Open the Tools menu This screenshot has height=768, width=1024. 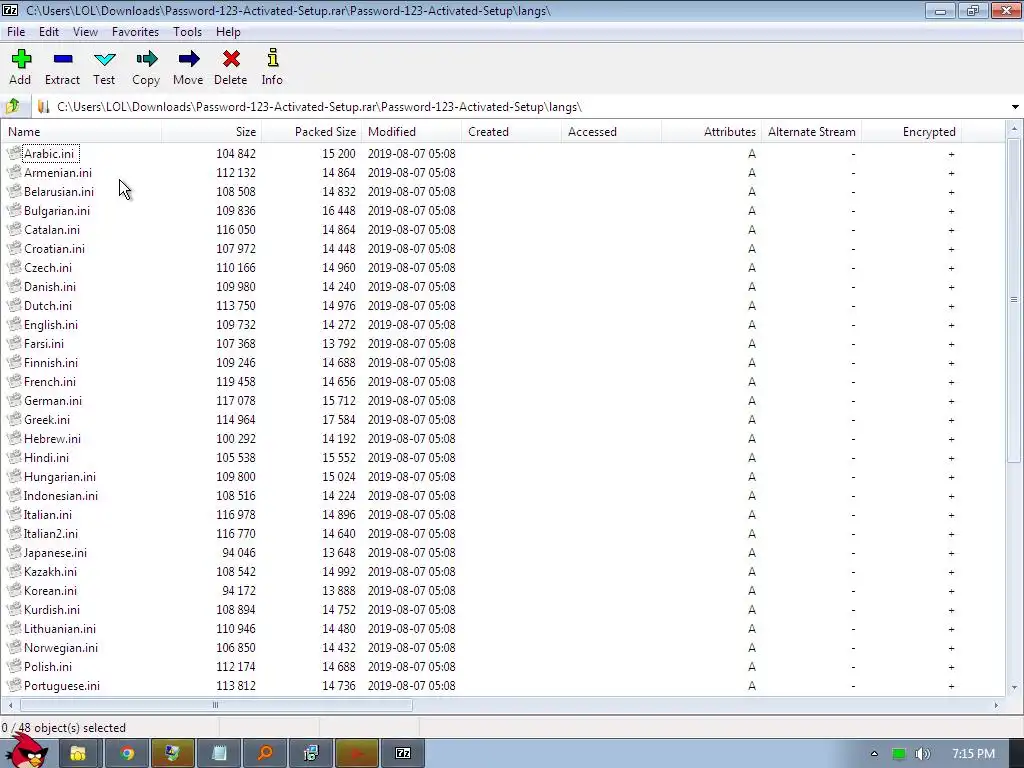pyautogui.click(x=187, y=32)
